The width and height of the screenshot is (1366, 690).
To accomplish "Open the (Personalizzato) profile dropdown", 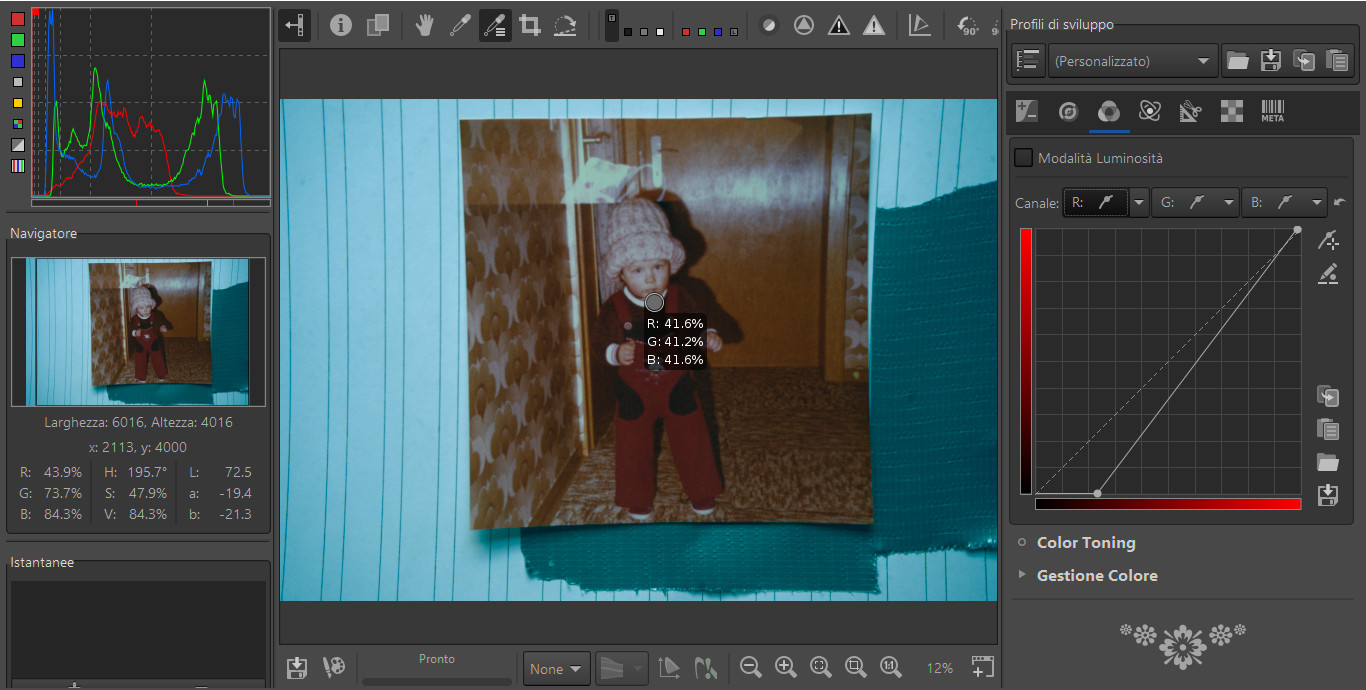I will coord(1132,61).
